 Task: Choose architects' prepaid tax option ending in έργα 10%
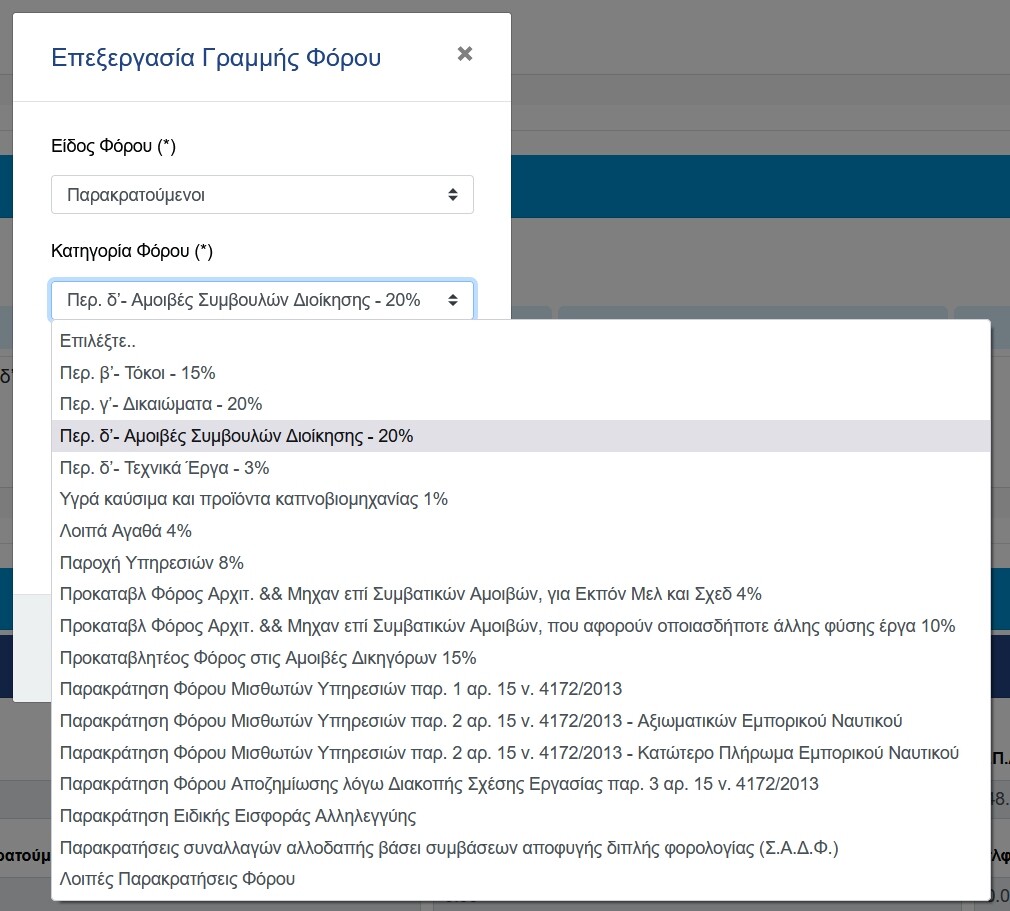(x=507, y=626)
